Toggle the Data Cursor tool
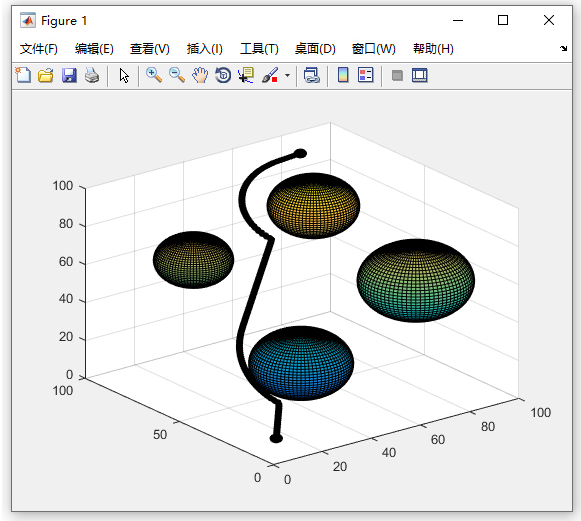Image resolution: width=581 pixels, height=521 pixels. 246,75
